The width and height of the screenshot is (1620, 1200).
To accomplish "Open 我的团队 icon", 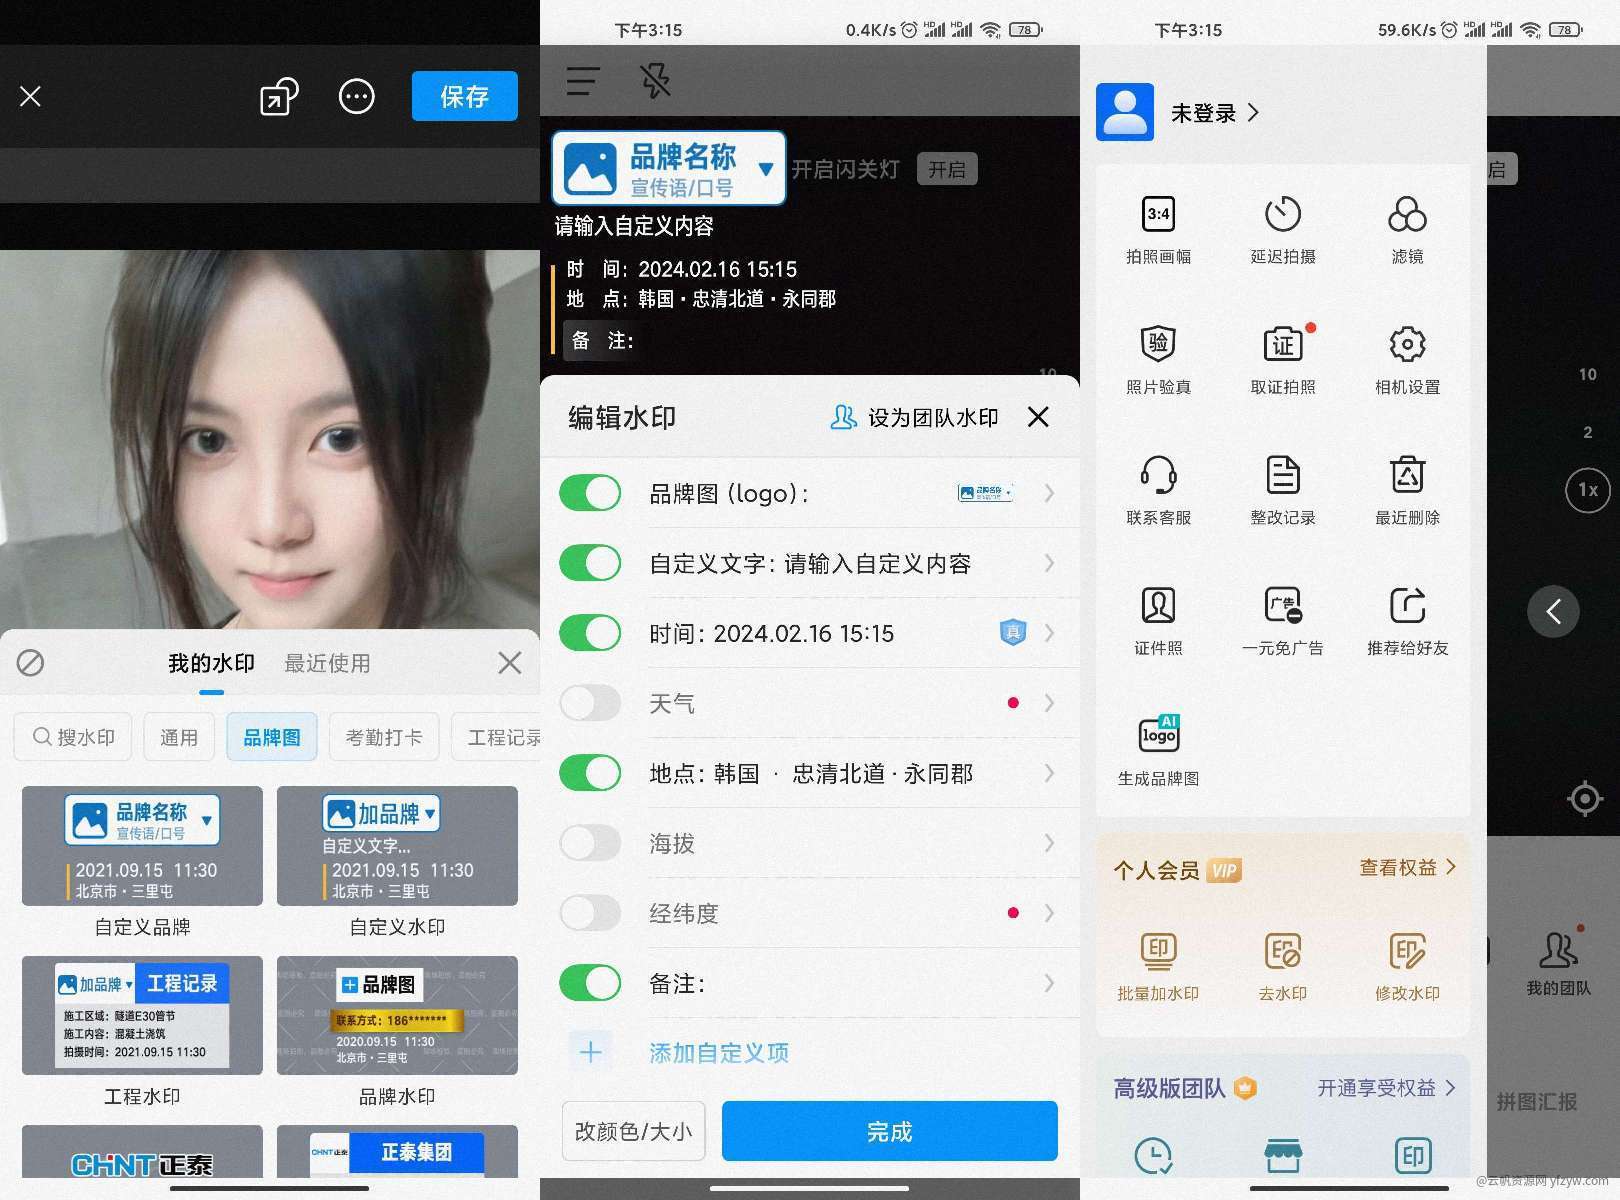I will (1558, 950).
